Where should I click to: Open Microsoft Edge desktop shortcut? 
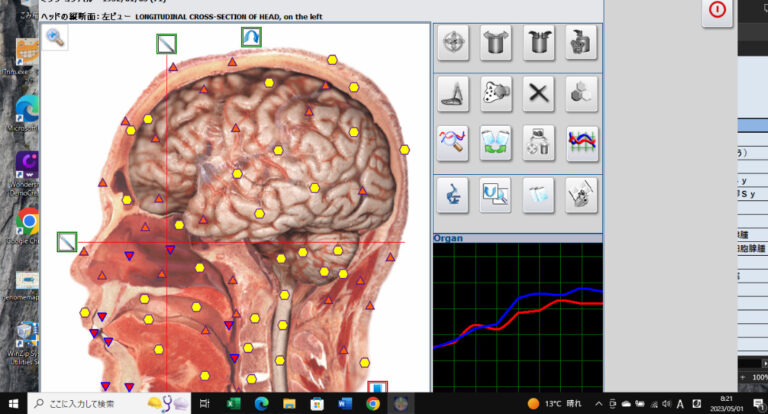[25, 113]
